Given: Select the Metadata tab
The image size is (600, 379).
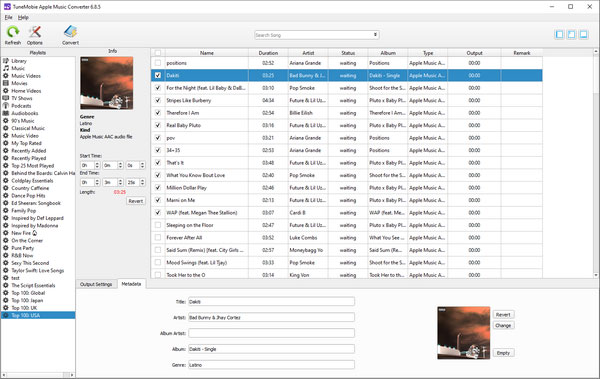Looking at the screenshot, I should pos(131,284).
